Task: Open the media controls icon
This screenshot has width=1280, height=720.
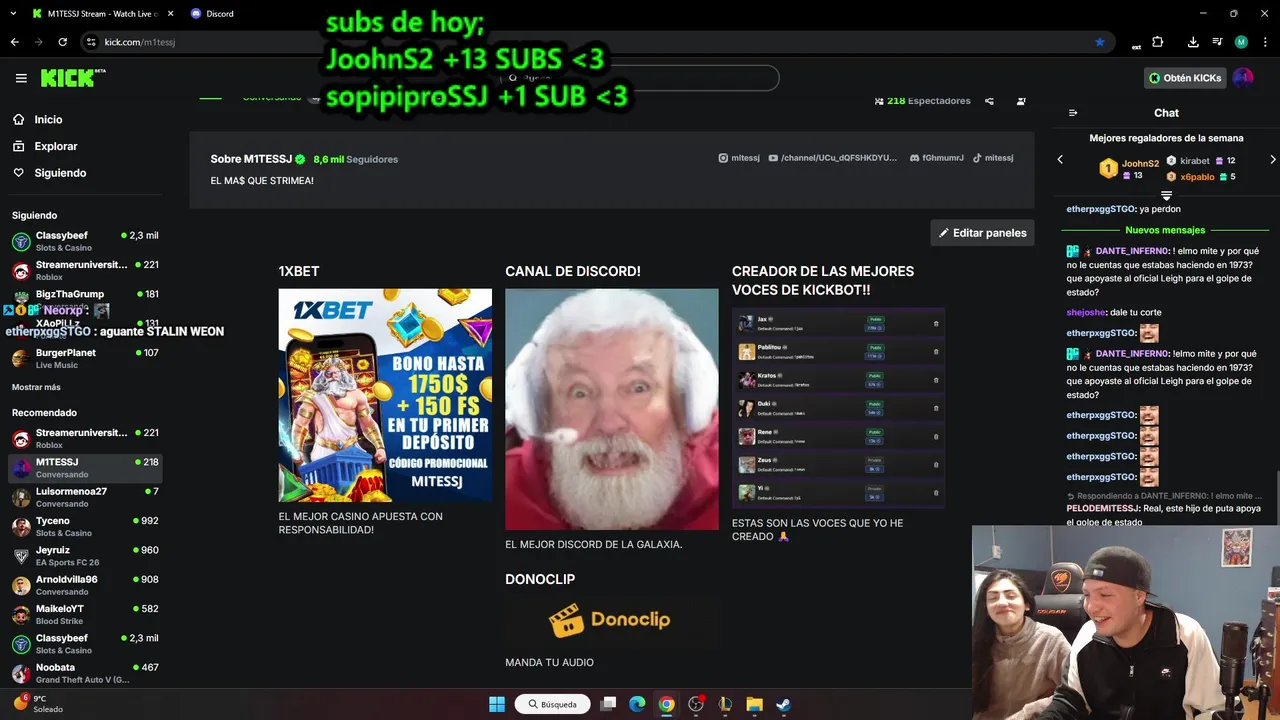Action: (x=1217, y=42)
